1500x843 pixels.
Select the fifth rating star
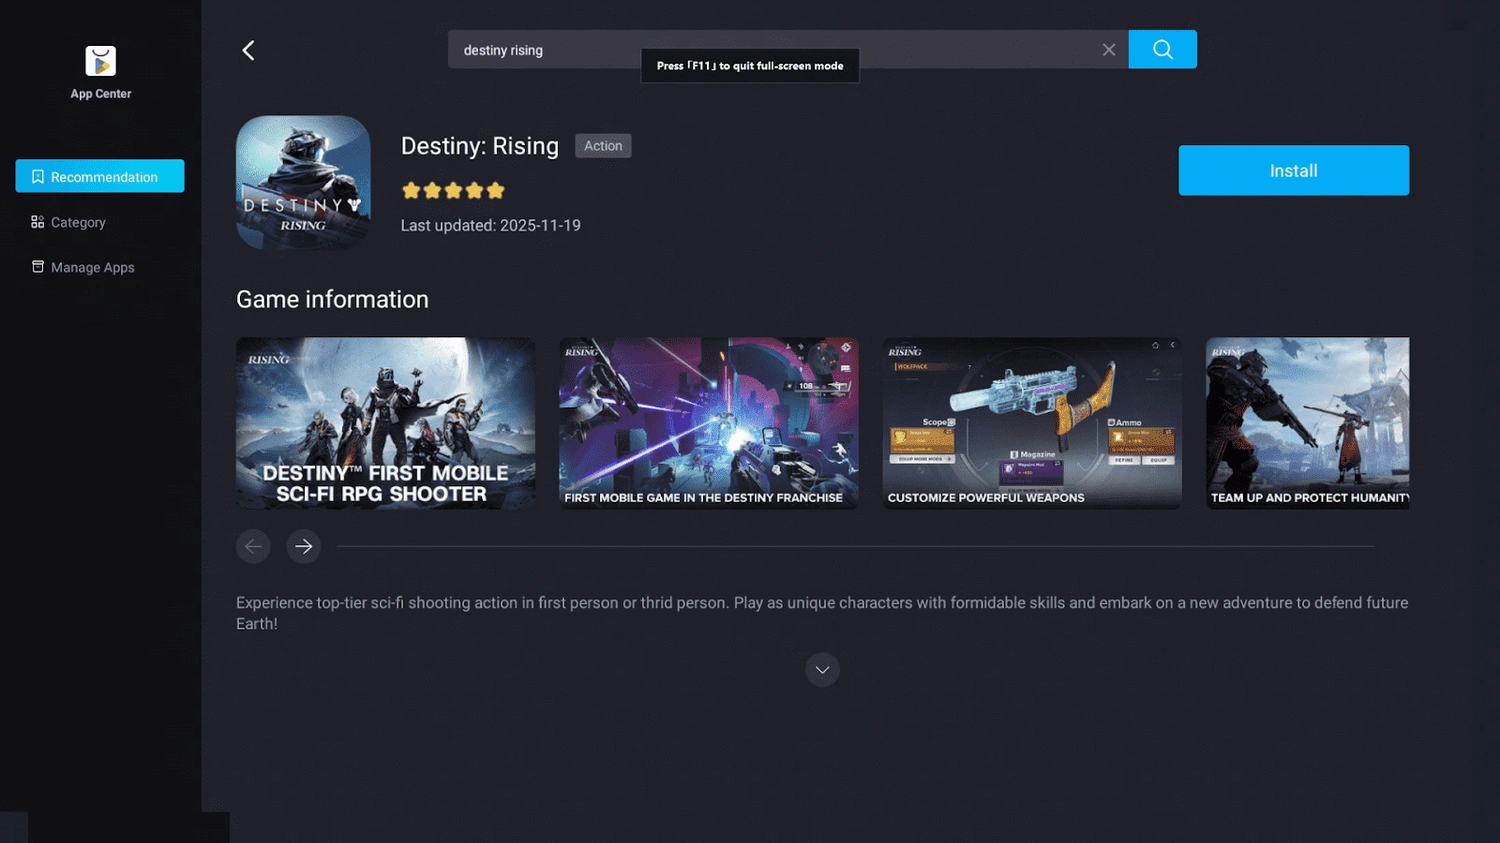click(497, 189)
